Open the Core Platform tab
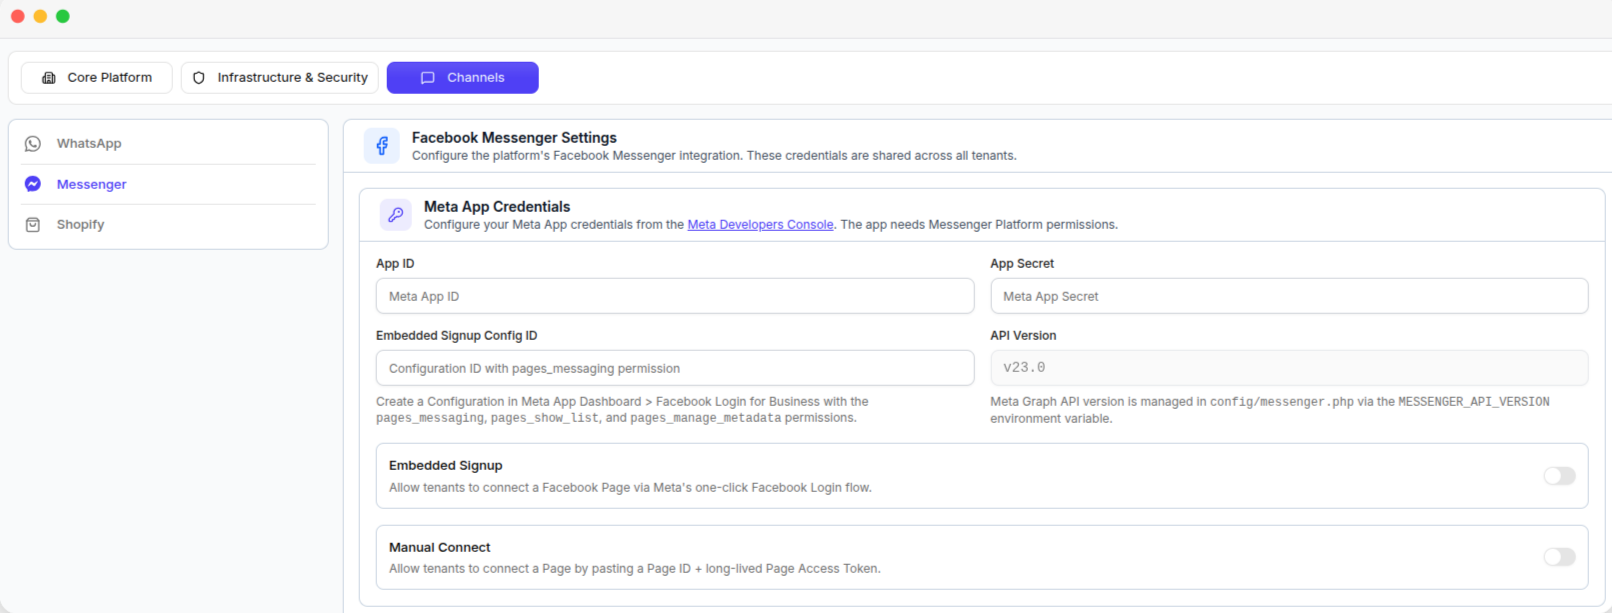 coord(97,78)
